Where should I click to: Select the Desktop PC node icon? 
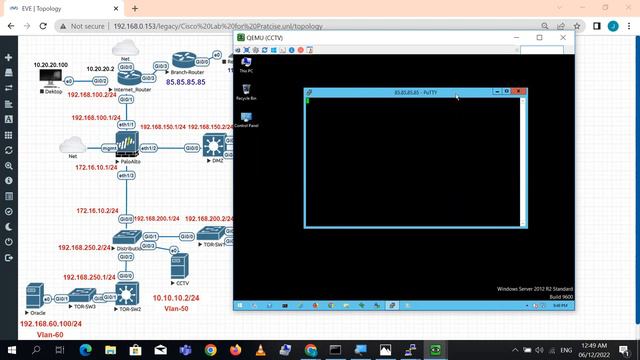click(51, 78)
